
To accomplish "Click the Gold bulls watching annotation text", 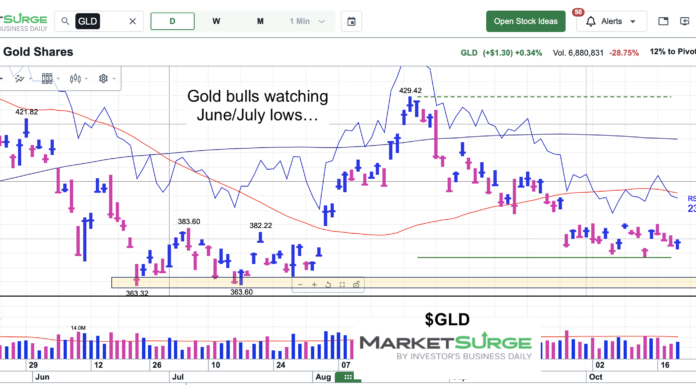I will click(x=257, y=105).
